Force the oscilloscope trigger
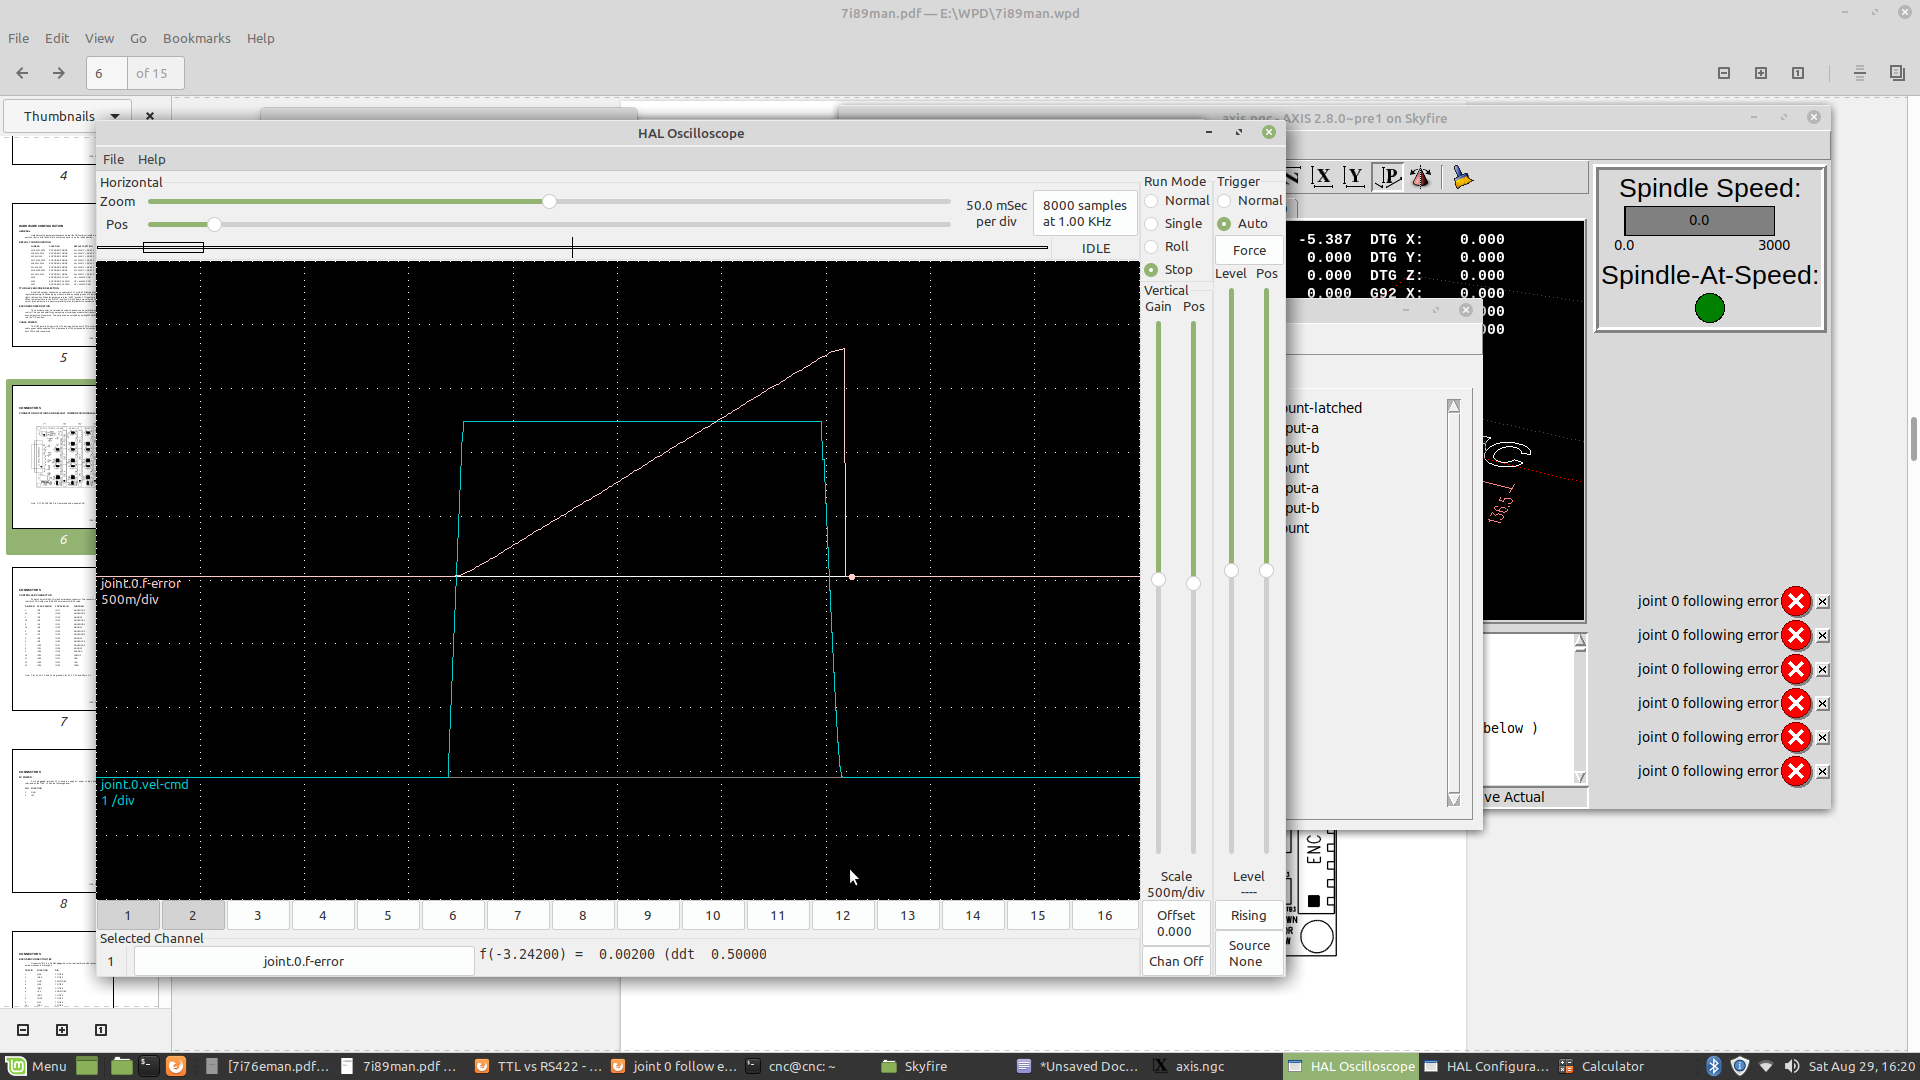This screenshot has height=1080, width=1920. [1249, 250]
